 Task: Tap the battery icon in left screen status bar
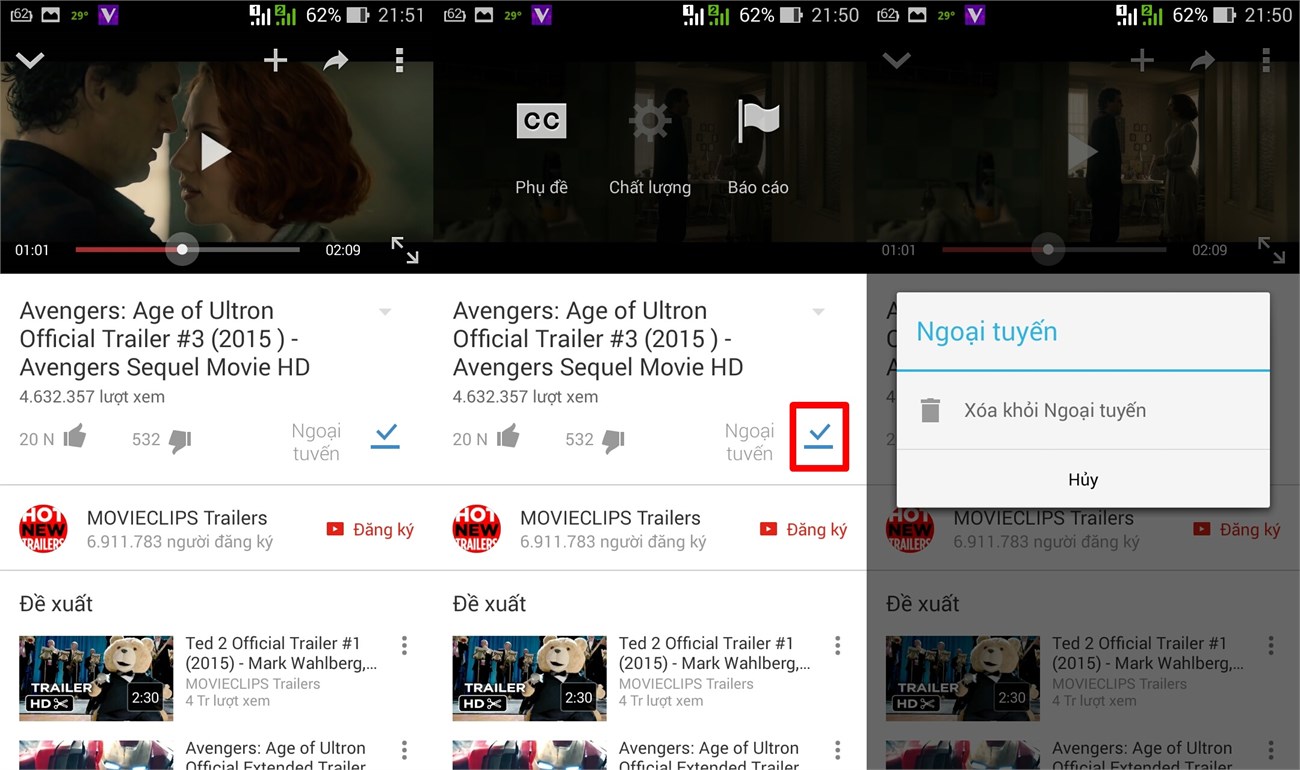[360, 15]
